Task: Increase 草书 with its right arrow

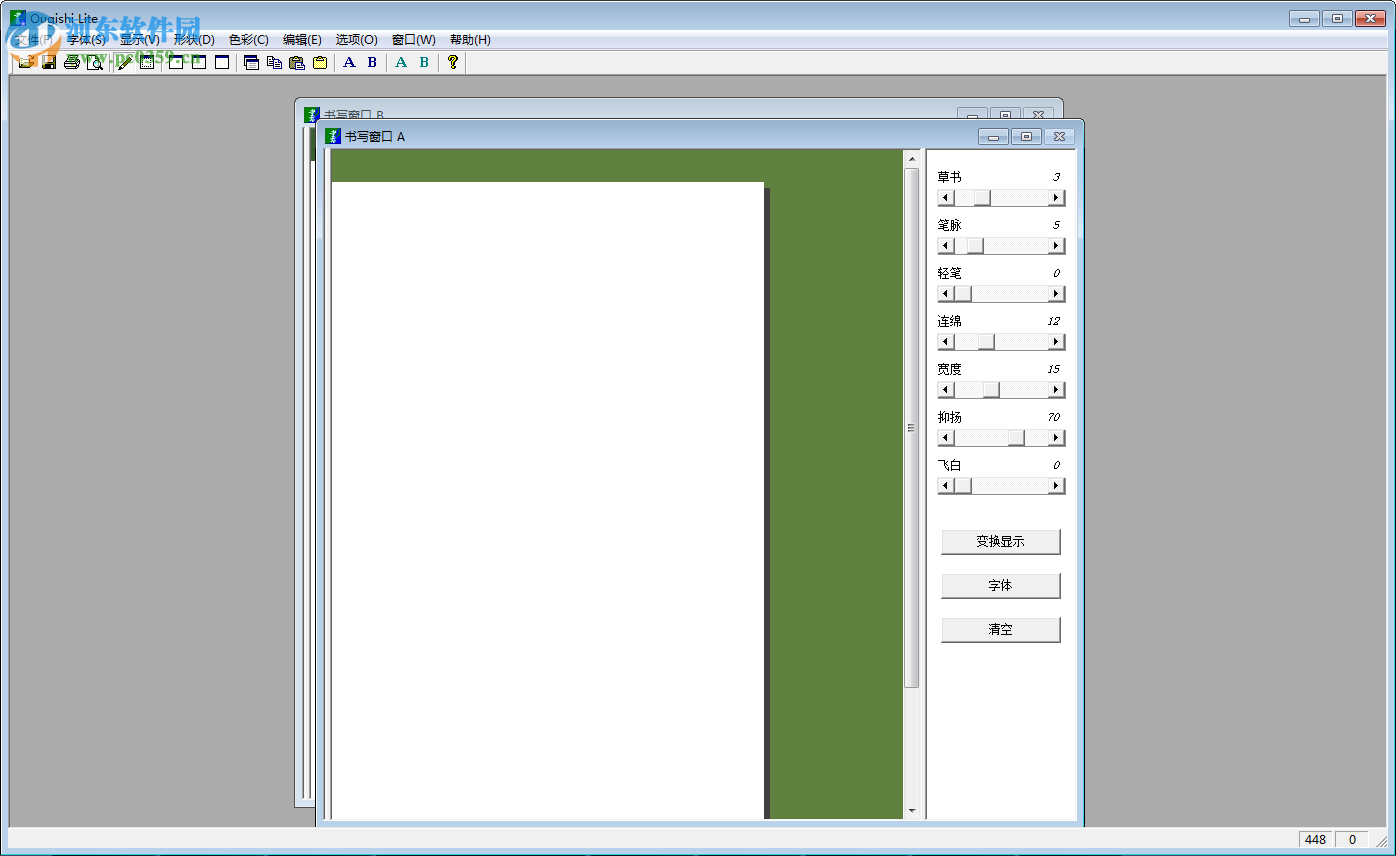Action: [x=1057, y=198]
